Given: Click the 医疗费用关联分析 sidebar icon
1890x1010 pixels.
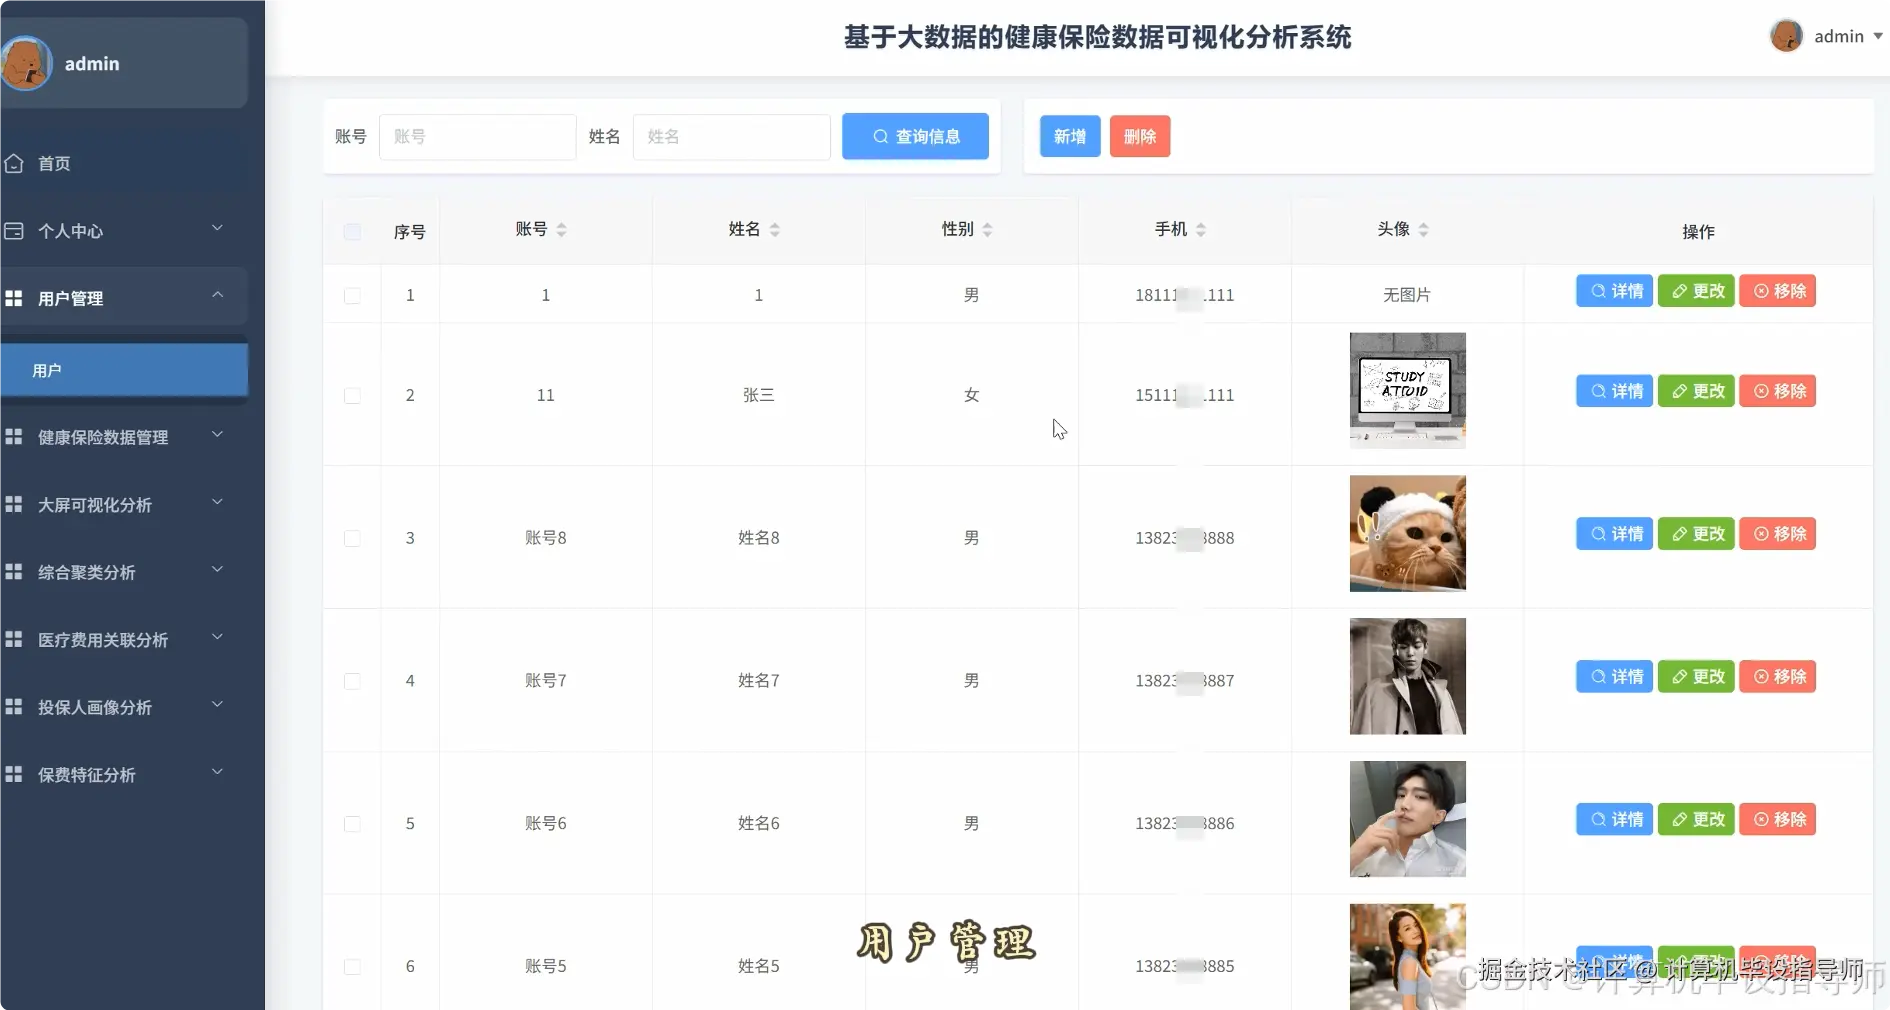Looking at the screenshot, I should click(14, 640).
